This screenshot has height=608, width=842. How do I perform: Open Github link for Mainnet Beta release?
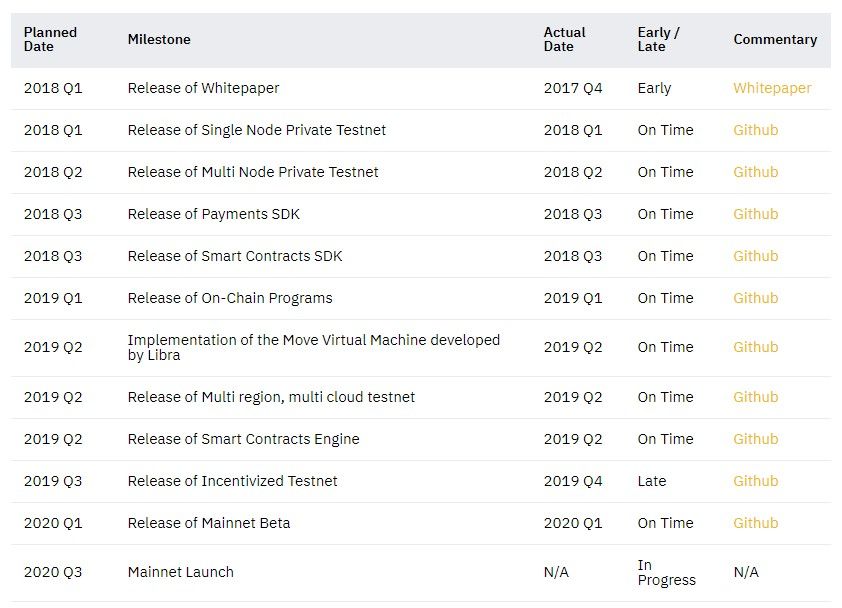[x=755, y=523]
